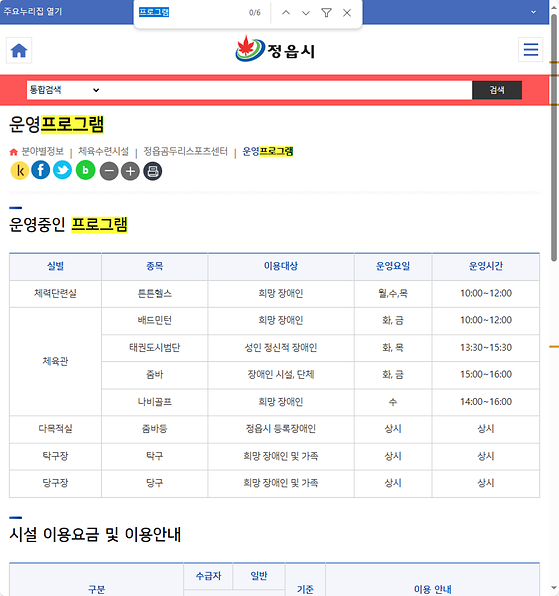Open 체육수련시설 breadcrumb
Viewport: 559px width, 596px height.
pos(103,151)
